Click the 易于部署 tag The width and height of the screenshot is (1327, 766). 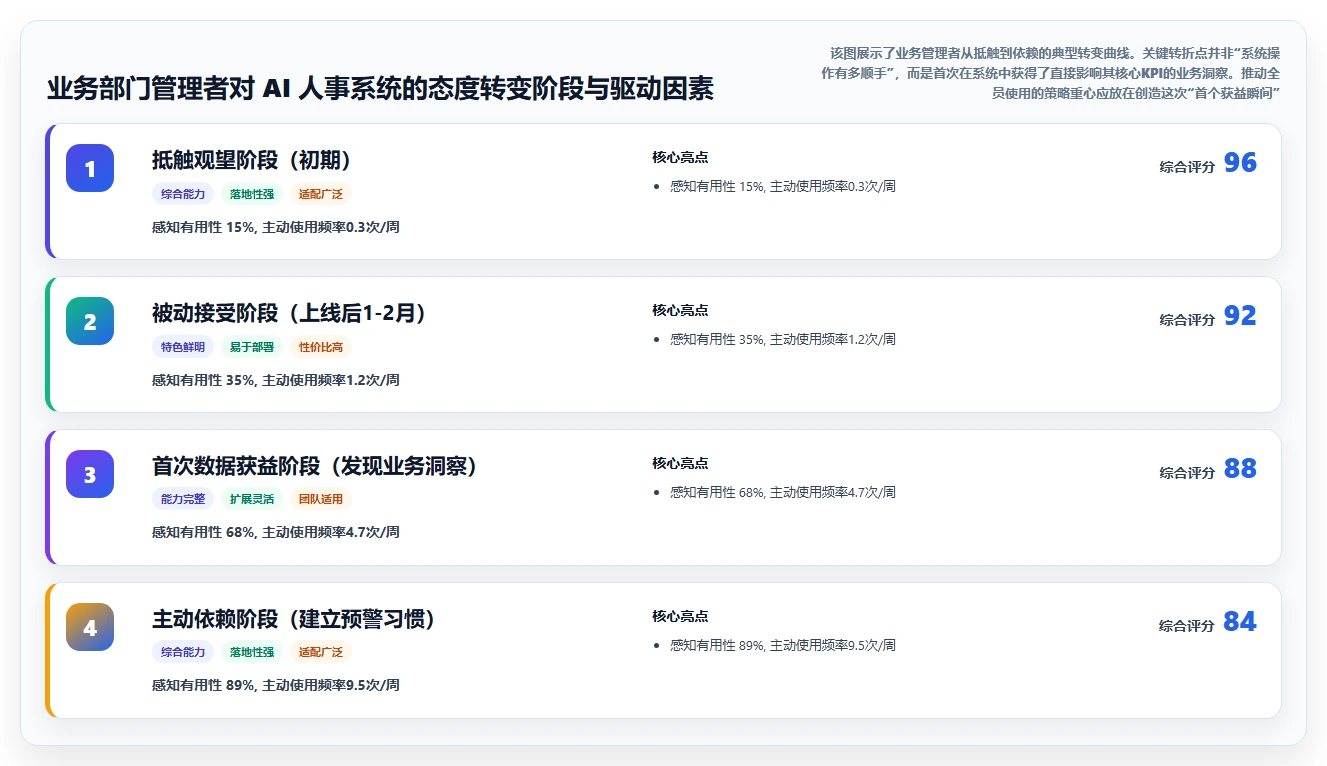point(252,347)
